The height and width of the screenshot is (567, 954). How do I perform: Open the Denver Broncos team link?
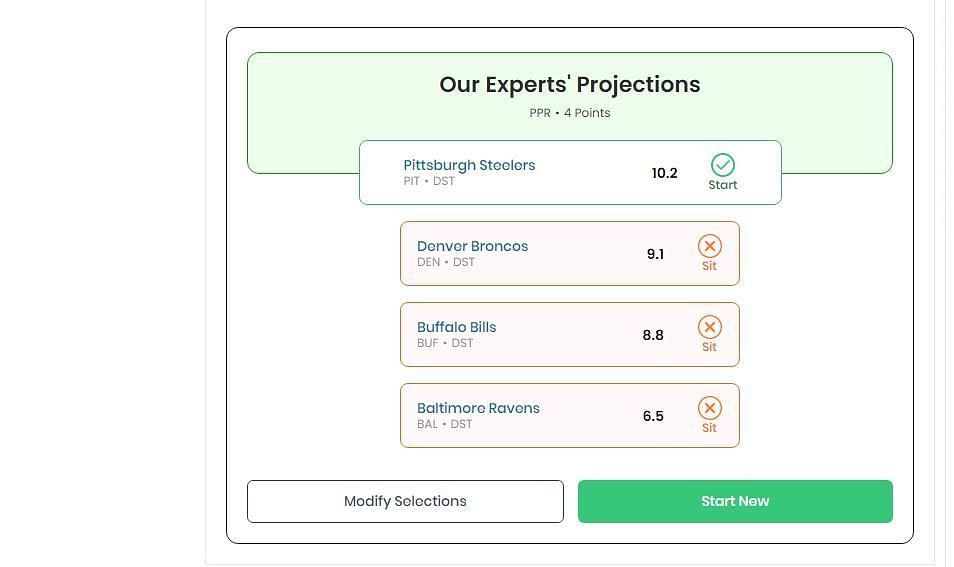click(x=472, y=246)
